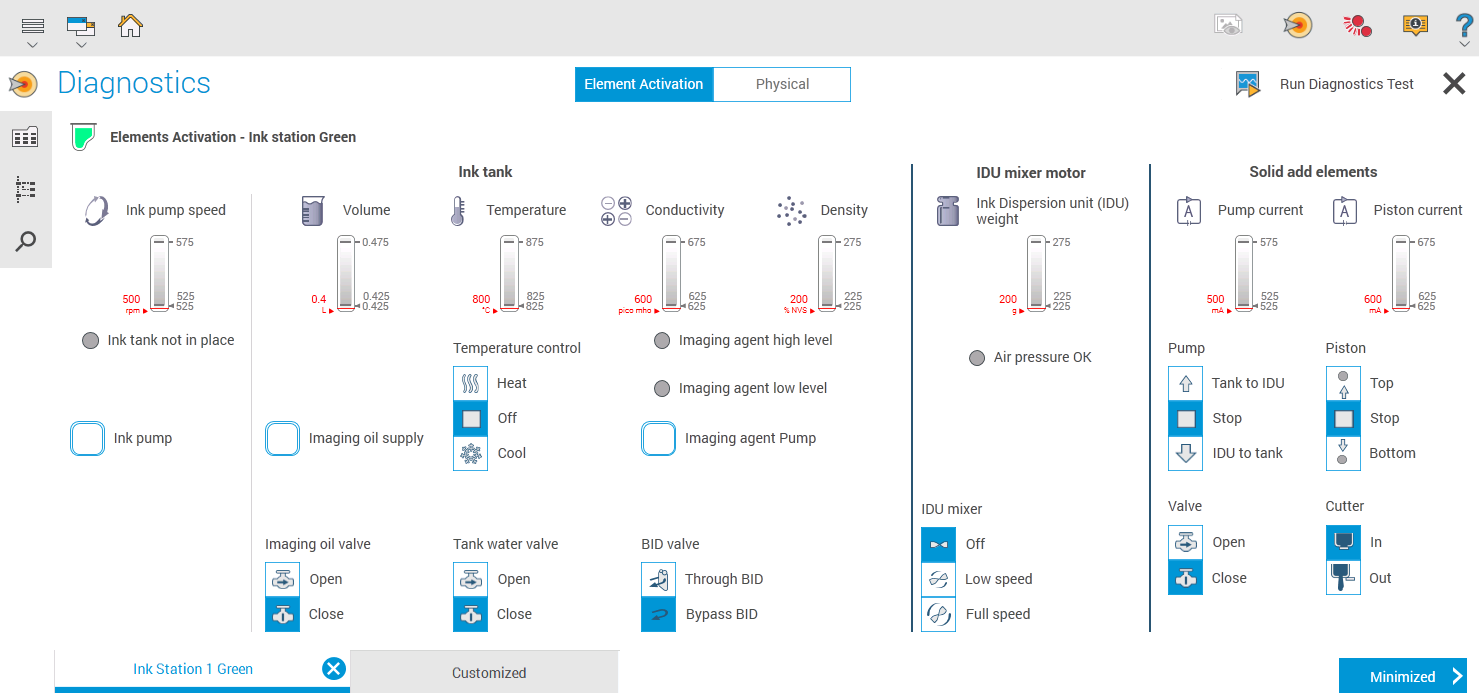The width and height of the screenshot is (1479, 699).
Task: Turn the IDU mixer Off
Action: pyautogui.click(x=939, y=544)
